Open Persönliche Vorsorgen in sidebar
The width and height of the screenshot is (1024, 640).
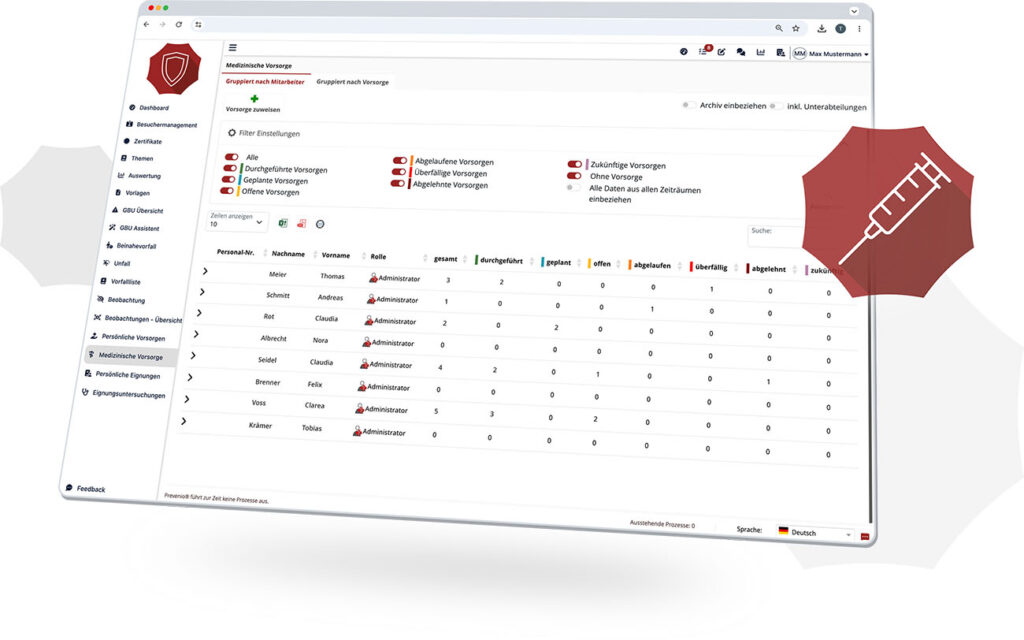[127, 337]
